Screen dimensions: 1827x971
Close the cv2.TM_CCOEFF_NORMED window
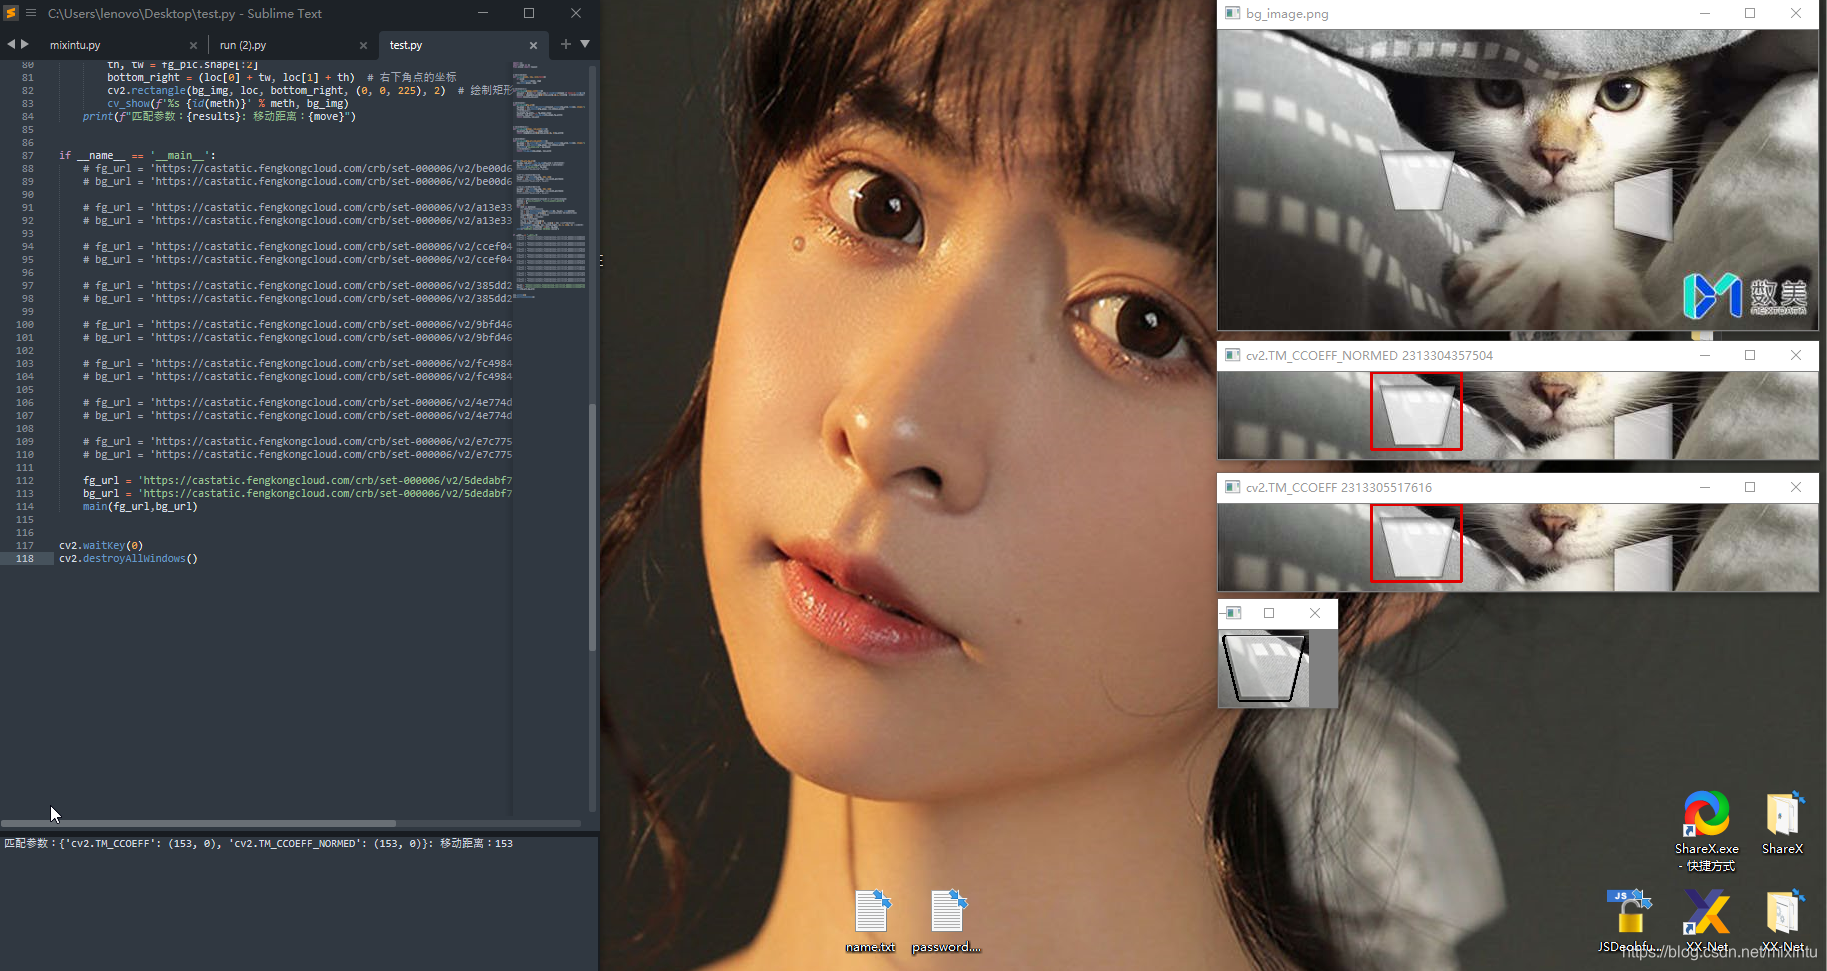point(1796,355)
